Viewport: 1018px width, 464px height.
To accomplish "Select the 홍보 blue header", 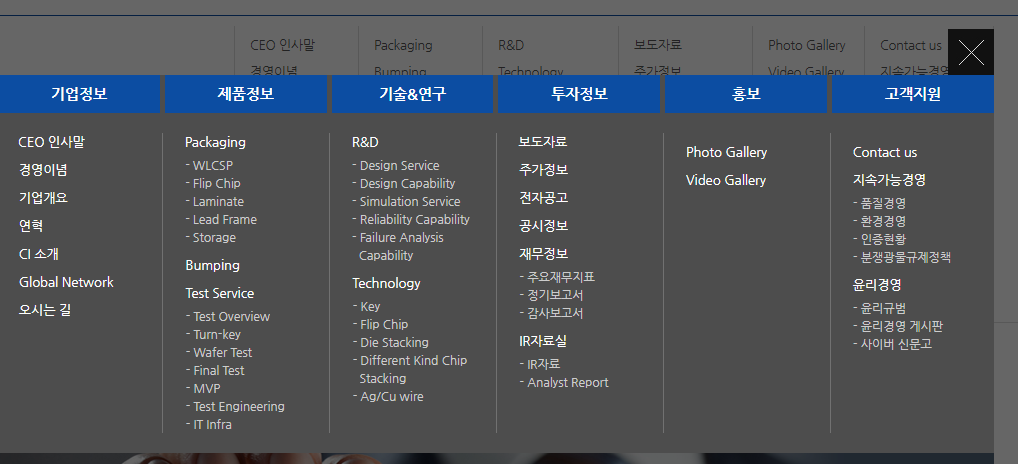I will coord(746,94).
